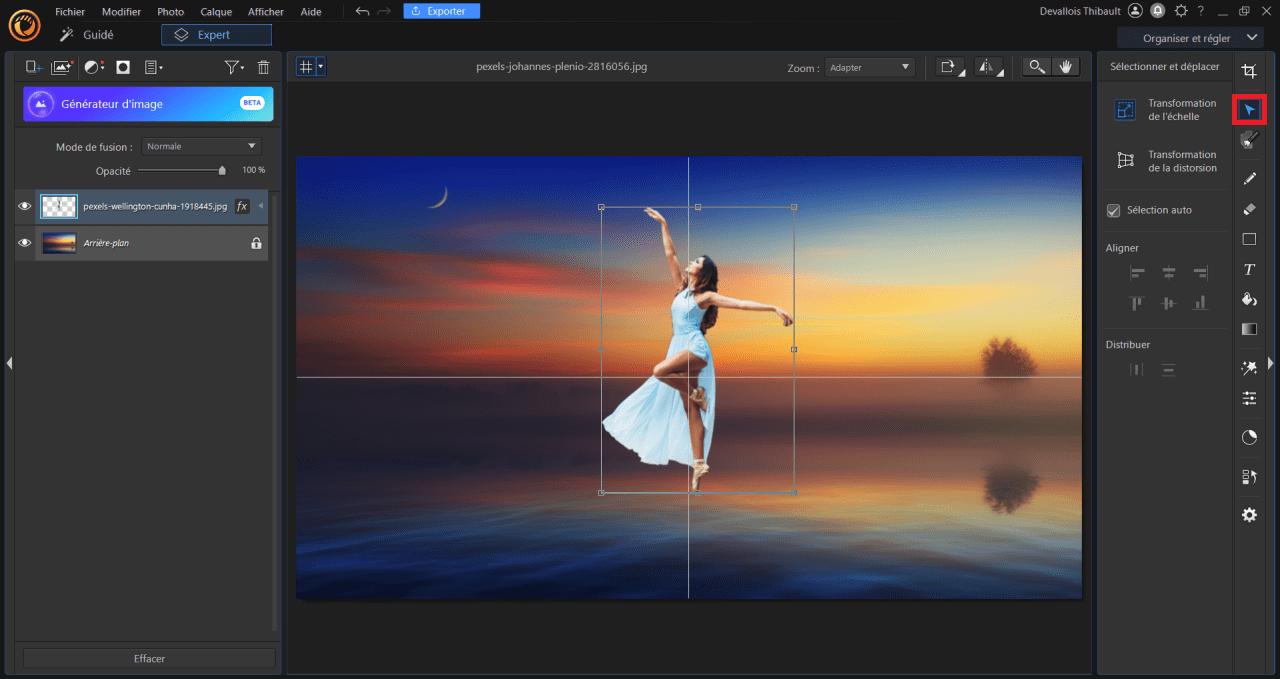Viewport: 1280px width, 679px height.
Task: Select the Gradient tool
Action: pyautogui.click(x=1249, y=329)
